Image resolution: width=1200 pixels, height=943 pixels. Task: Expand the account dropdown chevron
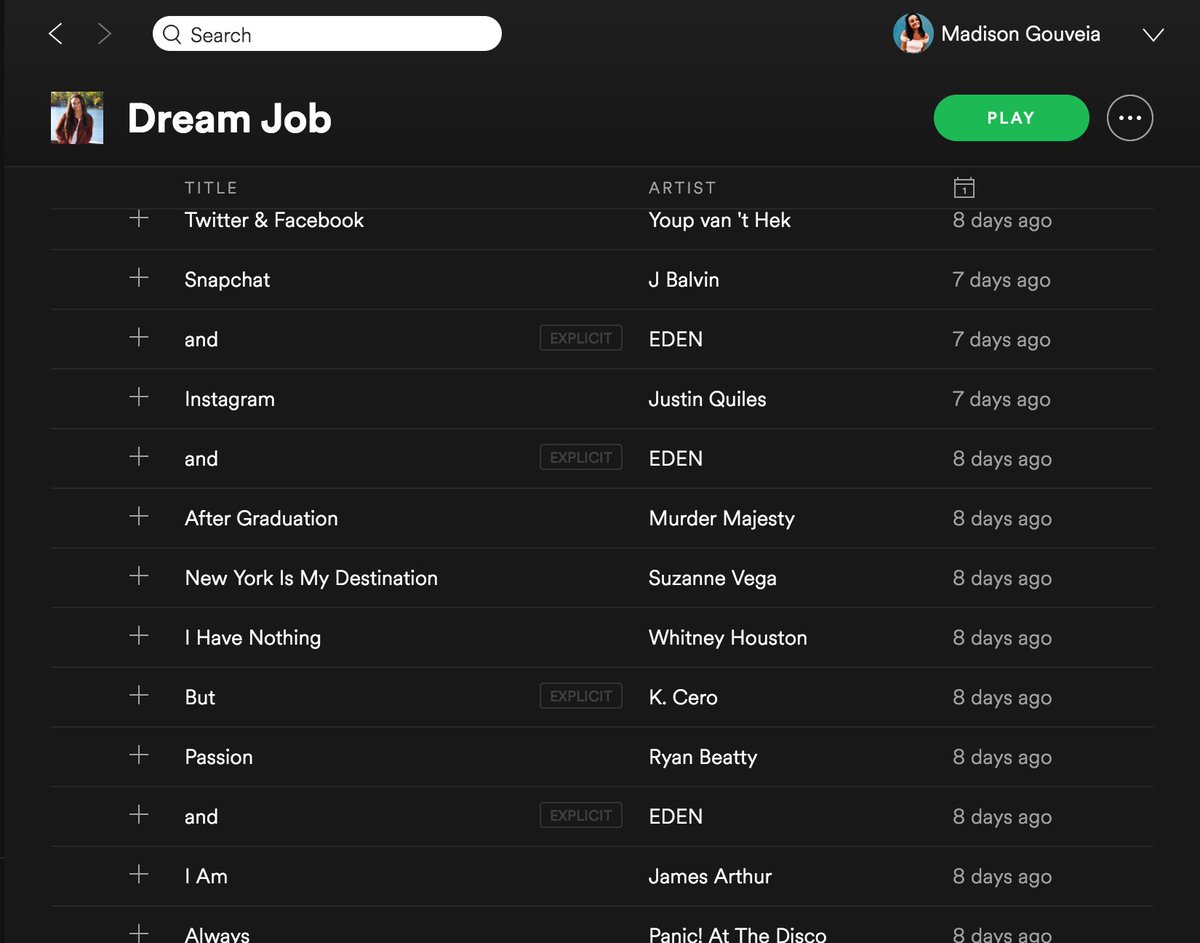[1153, 35]
